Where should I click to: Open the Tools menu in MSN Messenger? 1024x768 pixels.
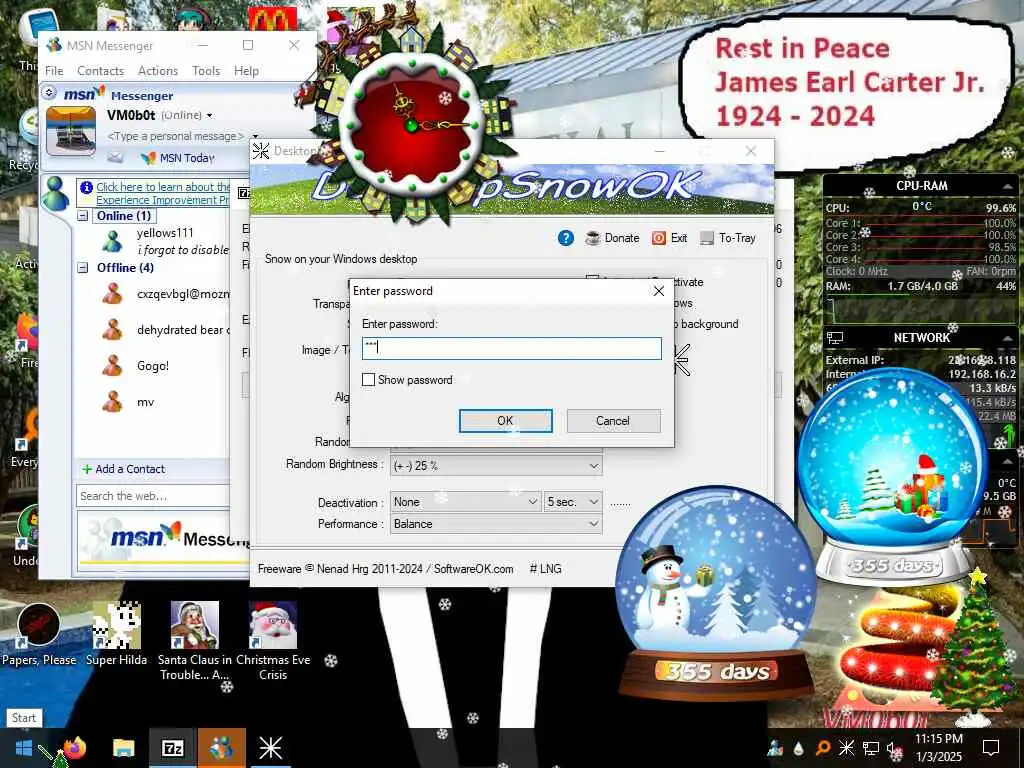206,71
